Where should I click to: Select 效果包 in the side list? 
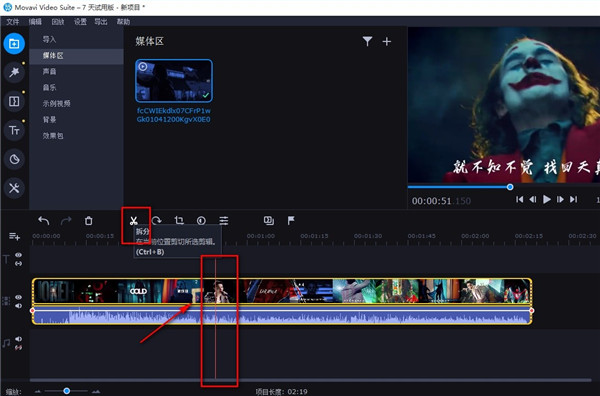(x=76, y=136)
